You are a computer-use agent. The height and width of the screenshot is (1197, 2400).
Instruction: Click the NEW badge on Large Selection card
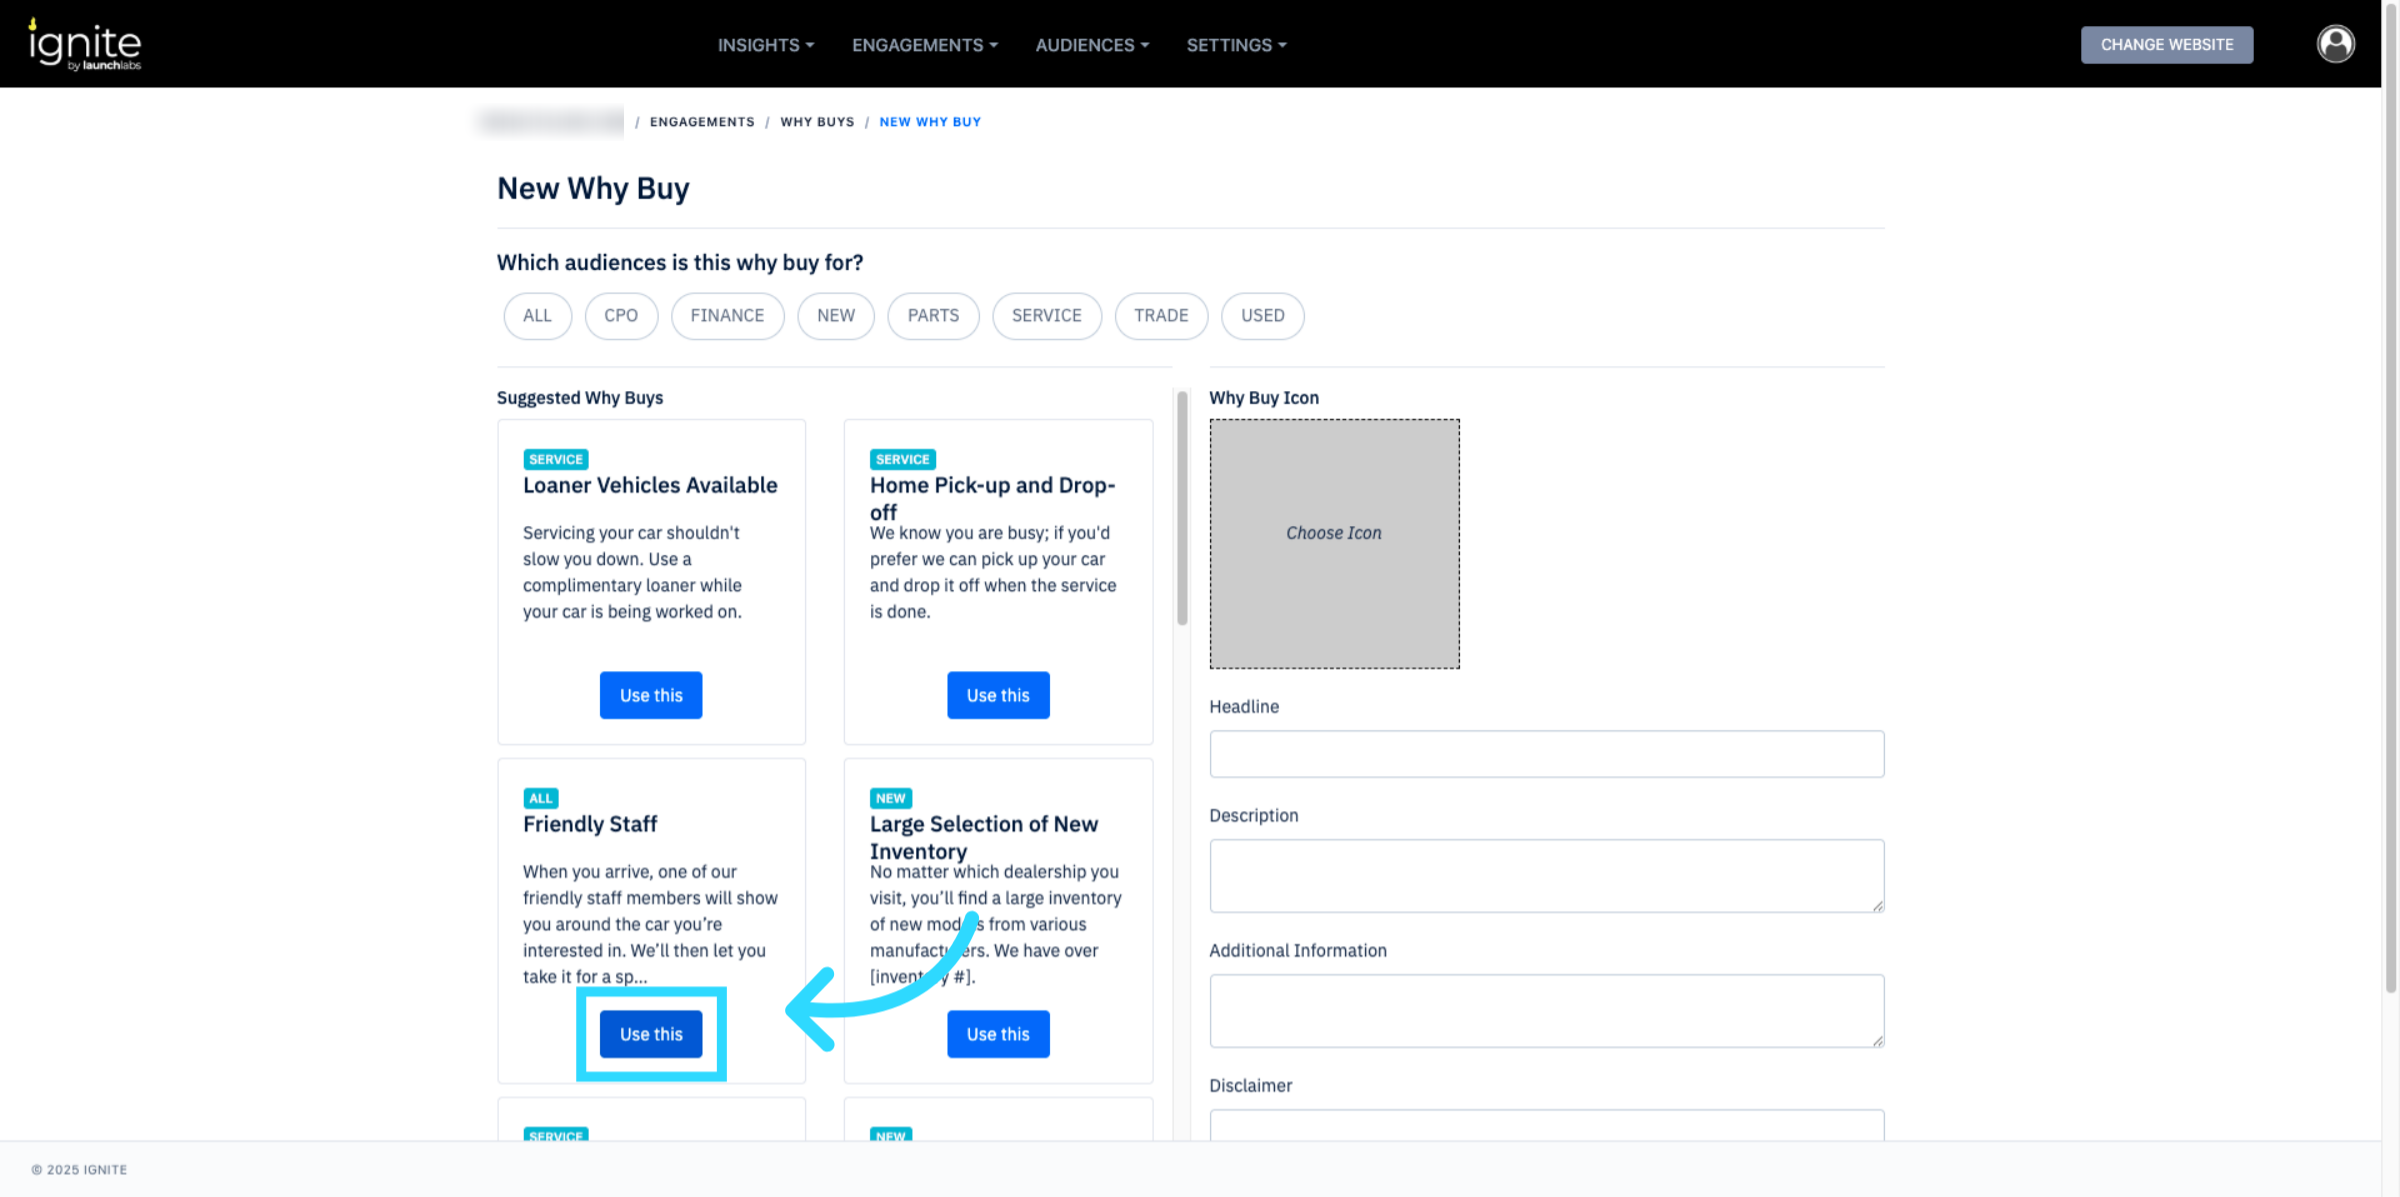tap(890, 798)
